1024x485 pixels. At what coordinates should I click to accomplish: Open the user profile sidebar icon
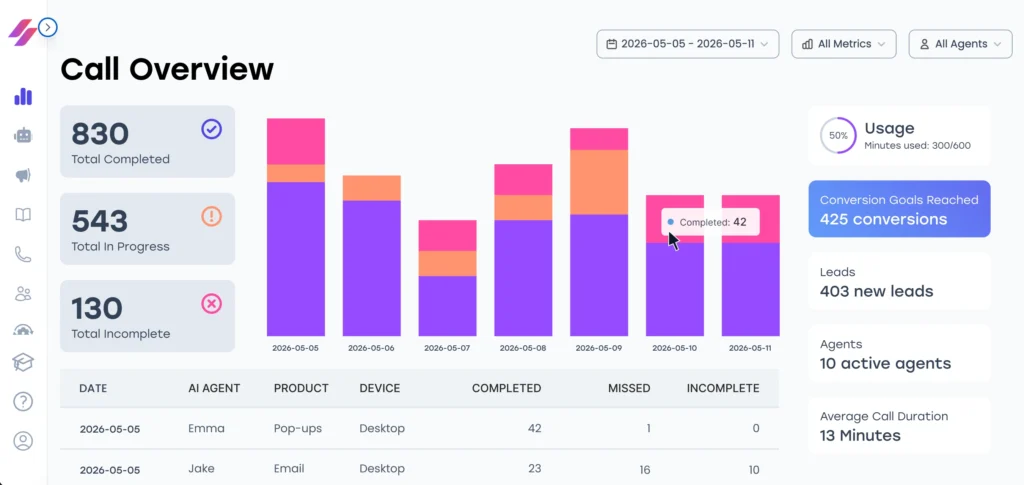pyautogui.click(x=23, y=441)
